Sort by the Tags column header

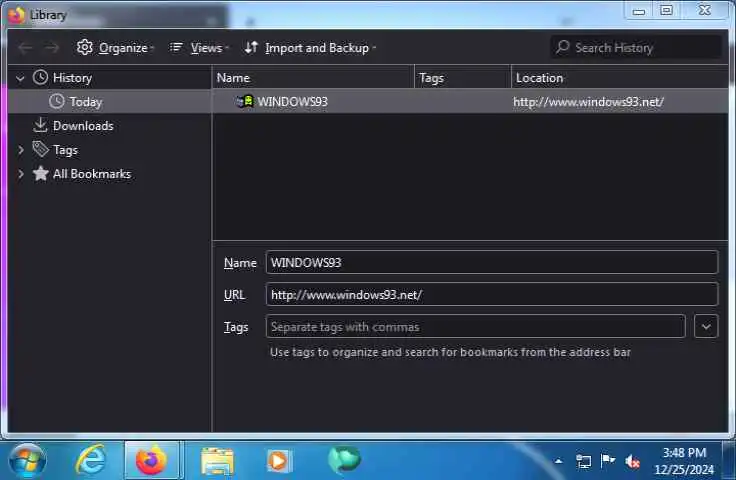click(463, 78)
